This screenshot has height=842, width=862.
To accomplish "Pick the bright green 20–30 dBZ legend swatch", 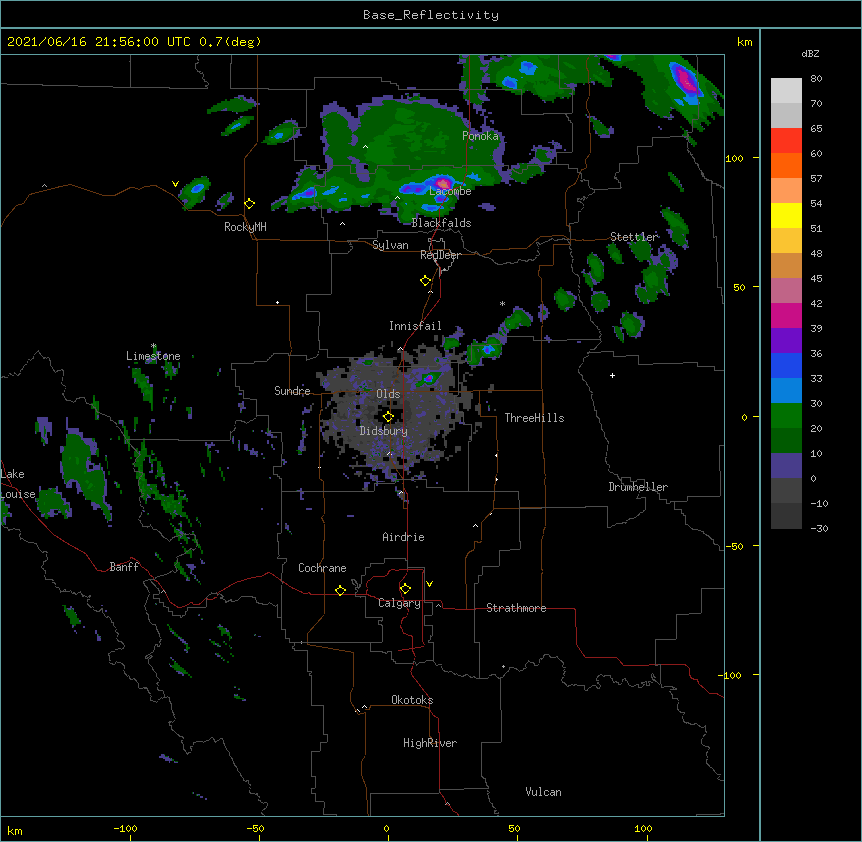I will (x=786, y=416).
